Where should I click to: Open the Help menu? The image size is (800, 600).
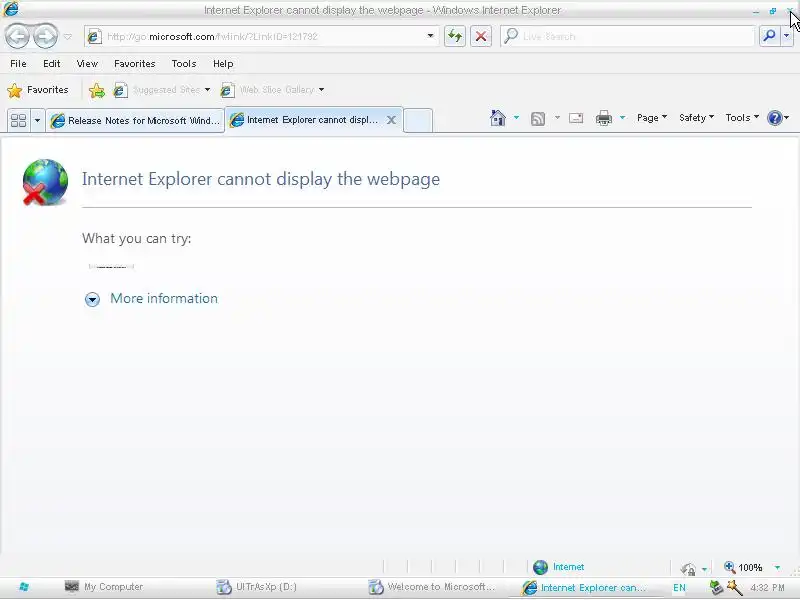(x=223, y=64)
